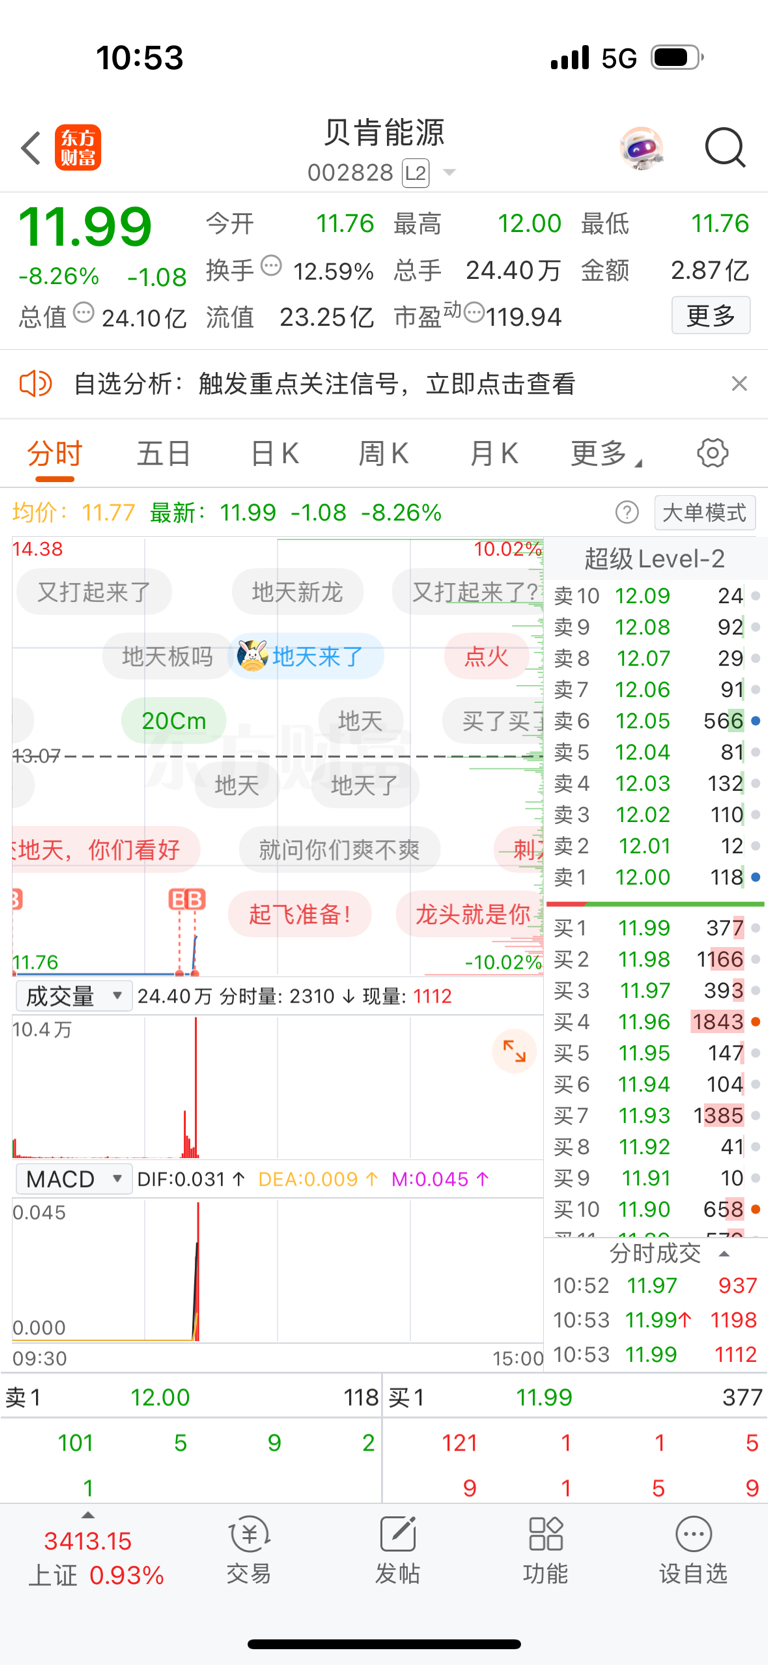This screenshot has height=1665, width=769.
Task: Select the 买4 11.96 order row
Action: pos(656,1022)
